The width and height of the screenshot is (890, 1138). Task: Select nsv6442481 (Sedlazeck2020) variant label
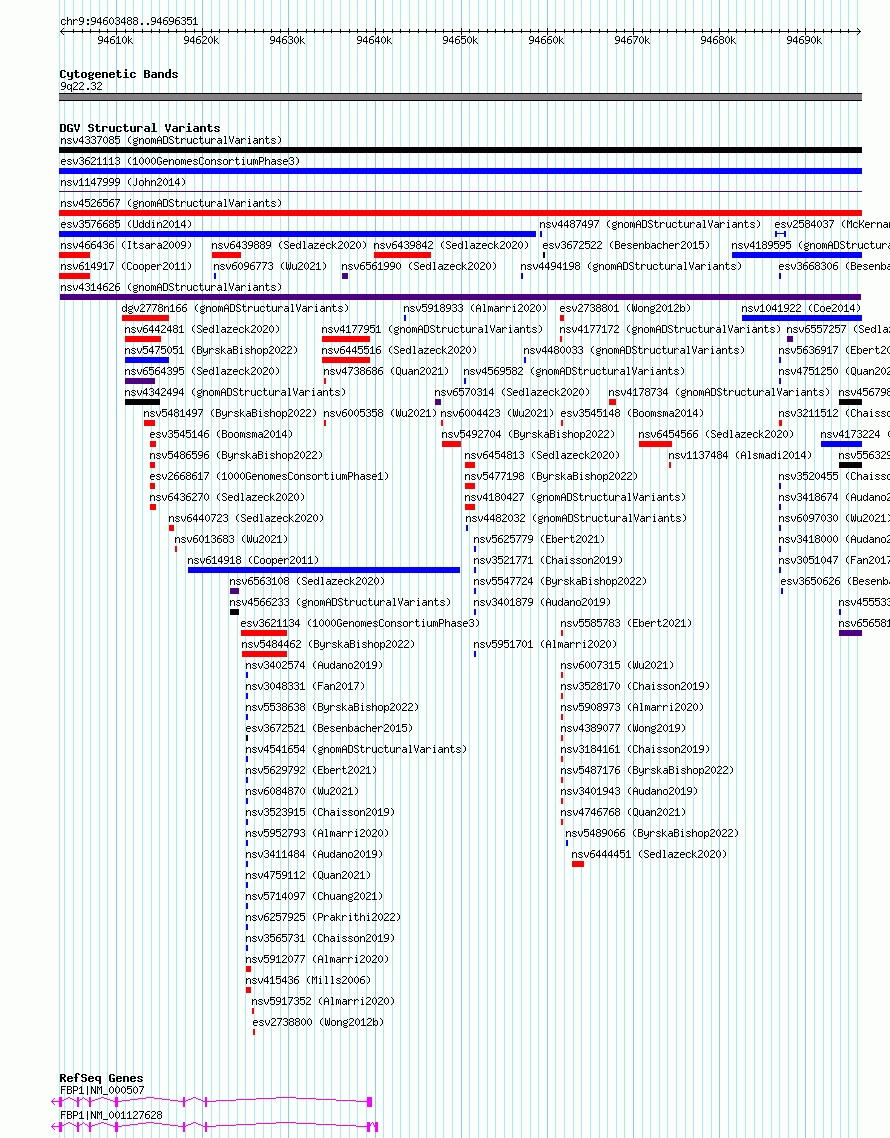[x=202, y=329]
